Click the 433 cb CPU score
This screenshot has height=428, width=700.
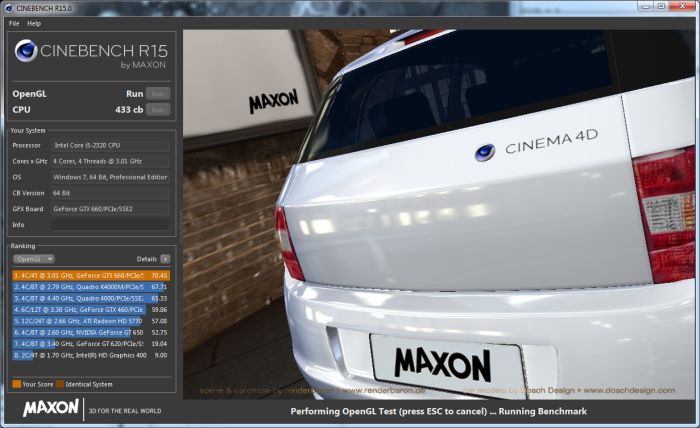129,109
